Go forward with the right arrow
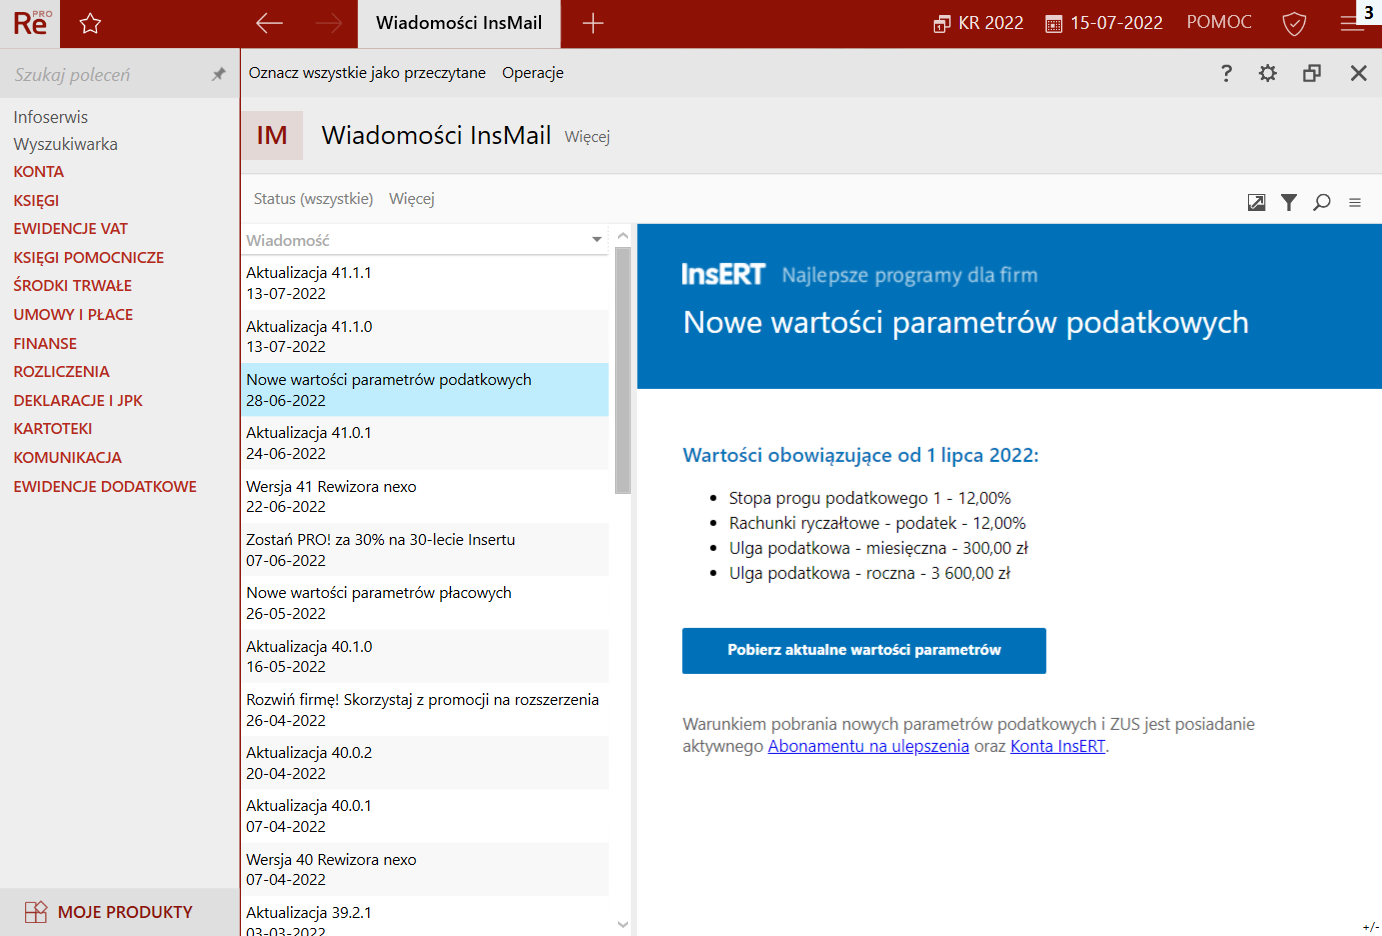Viewport: 1382px width, 936px height. pos(328,23)
